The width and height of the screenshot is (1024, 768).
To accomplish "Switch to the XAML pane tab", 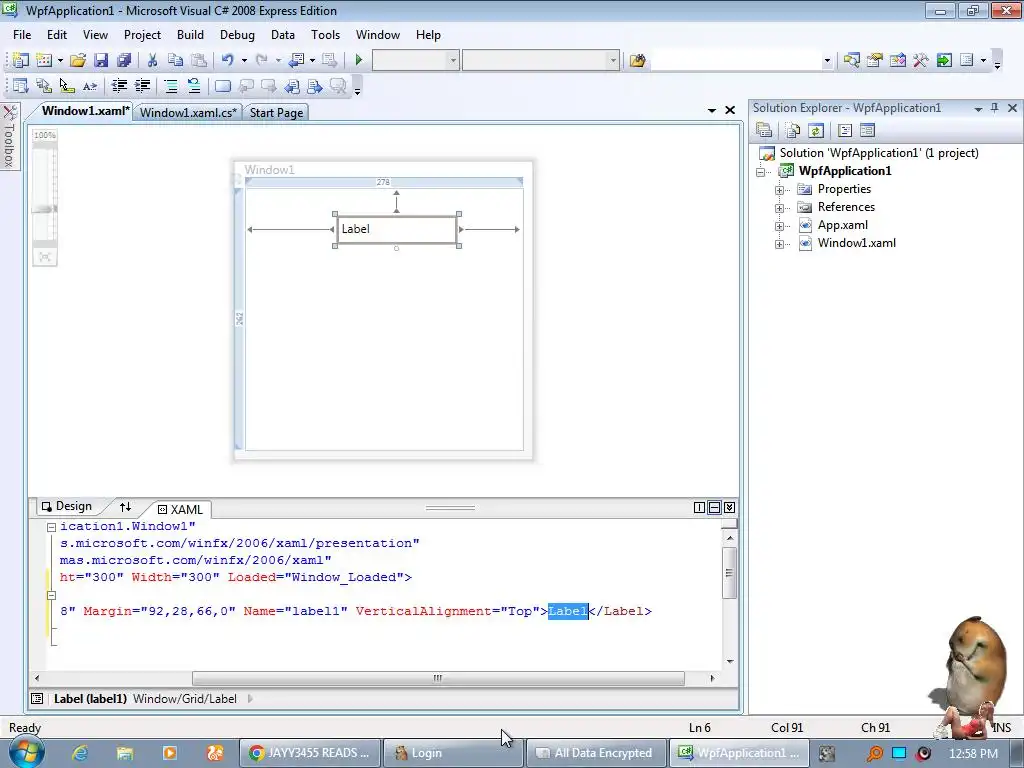I will (x=180, y=509).
